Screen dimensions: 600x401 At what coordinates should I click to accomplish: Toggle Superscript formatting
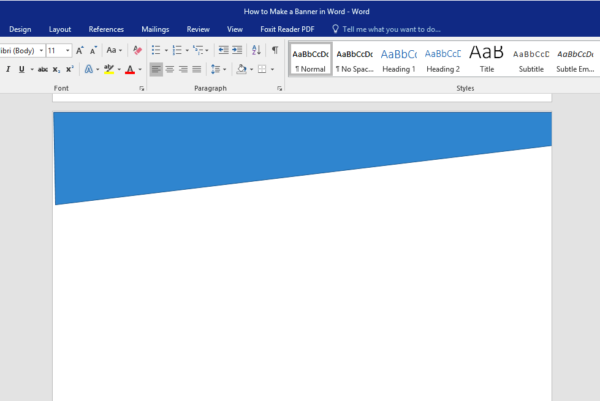70,69
